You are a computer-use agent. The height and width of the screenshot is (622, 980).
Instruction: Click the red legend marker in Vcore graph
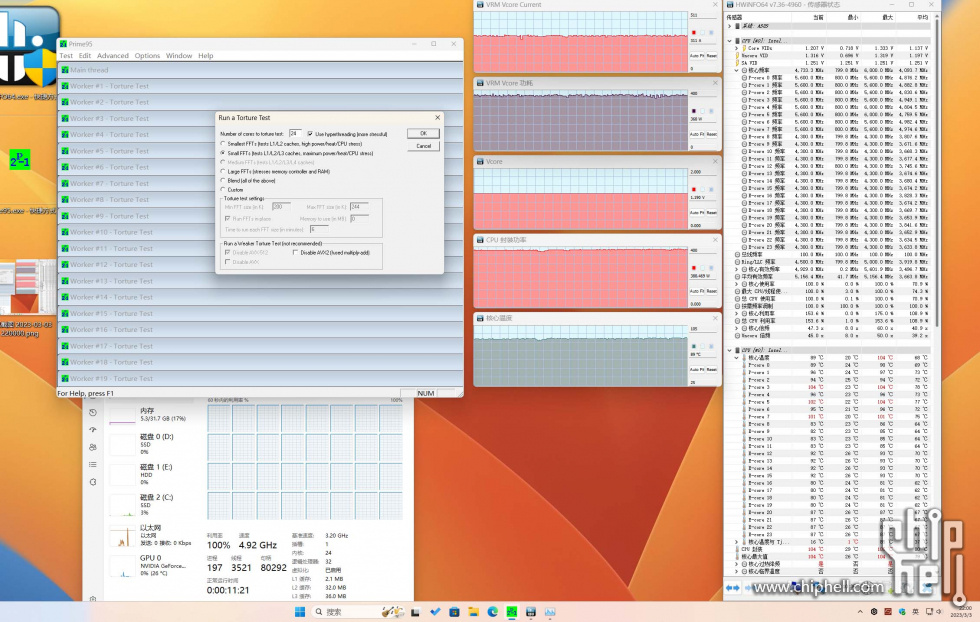click(694, 189)
